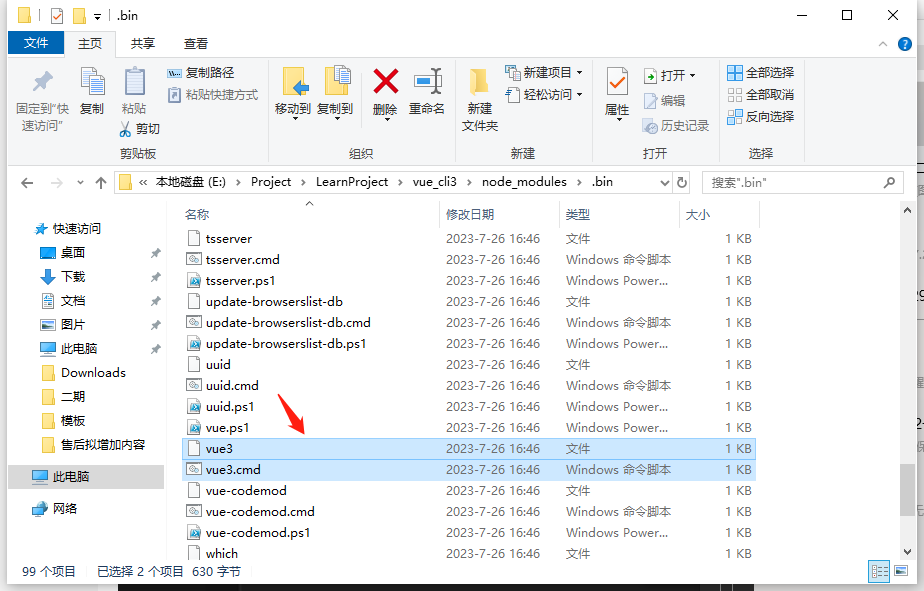The width and height of the screenshot is (924, 591).
Task: Click the Open (打开) ribbon button
Action: pyautogui.click(x=665, y=75)
